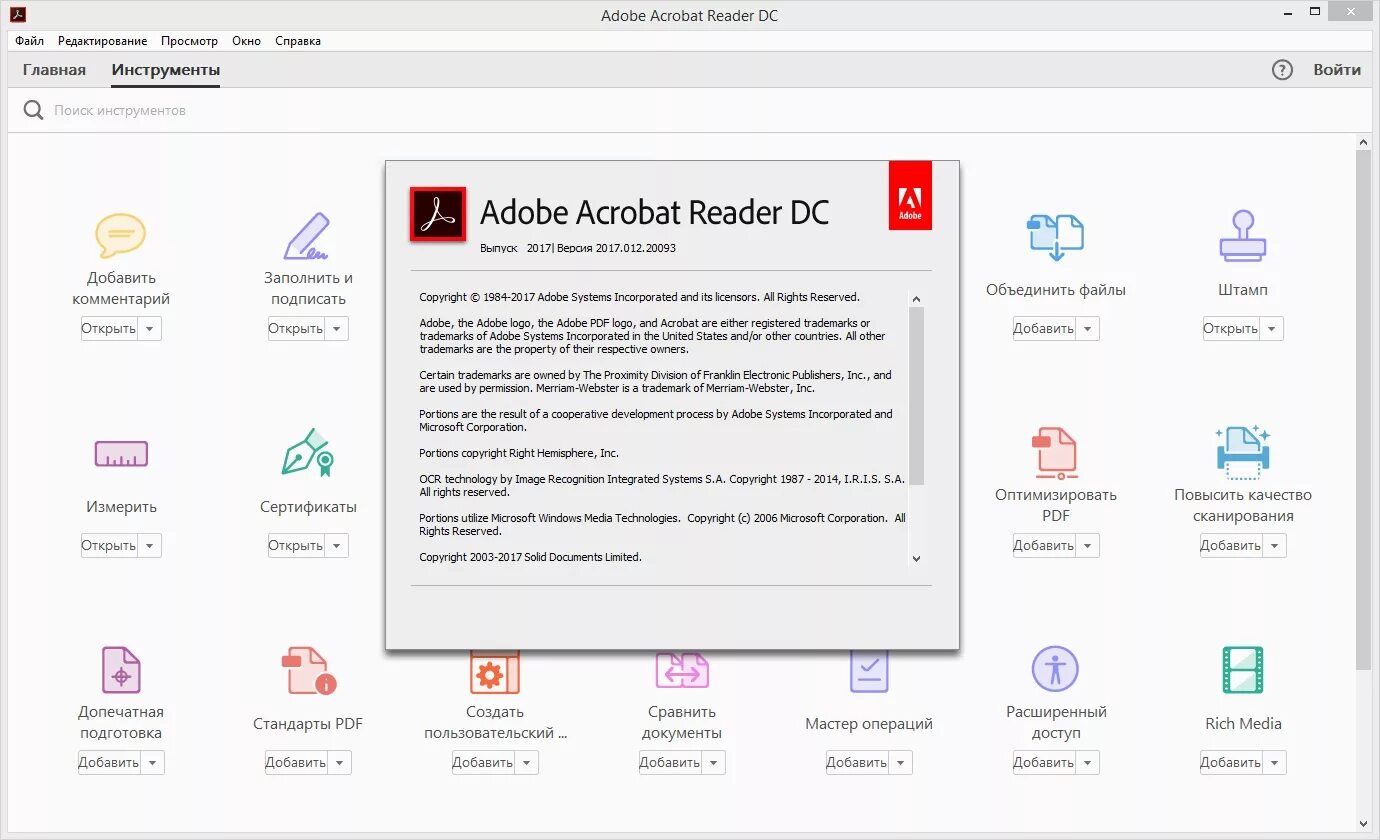Click Добавить under Rich Media
This screenshot has height=840, width=1380.
click(1231, 762)
